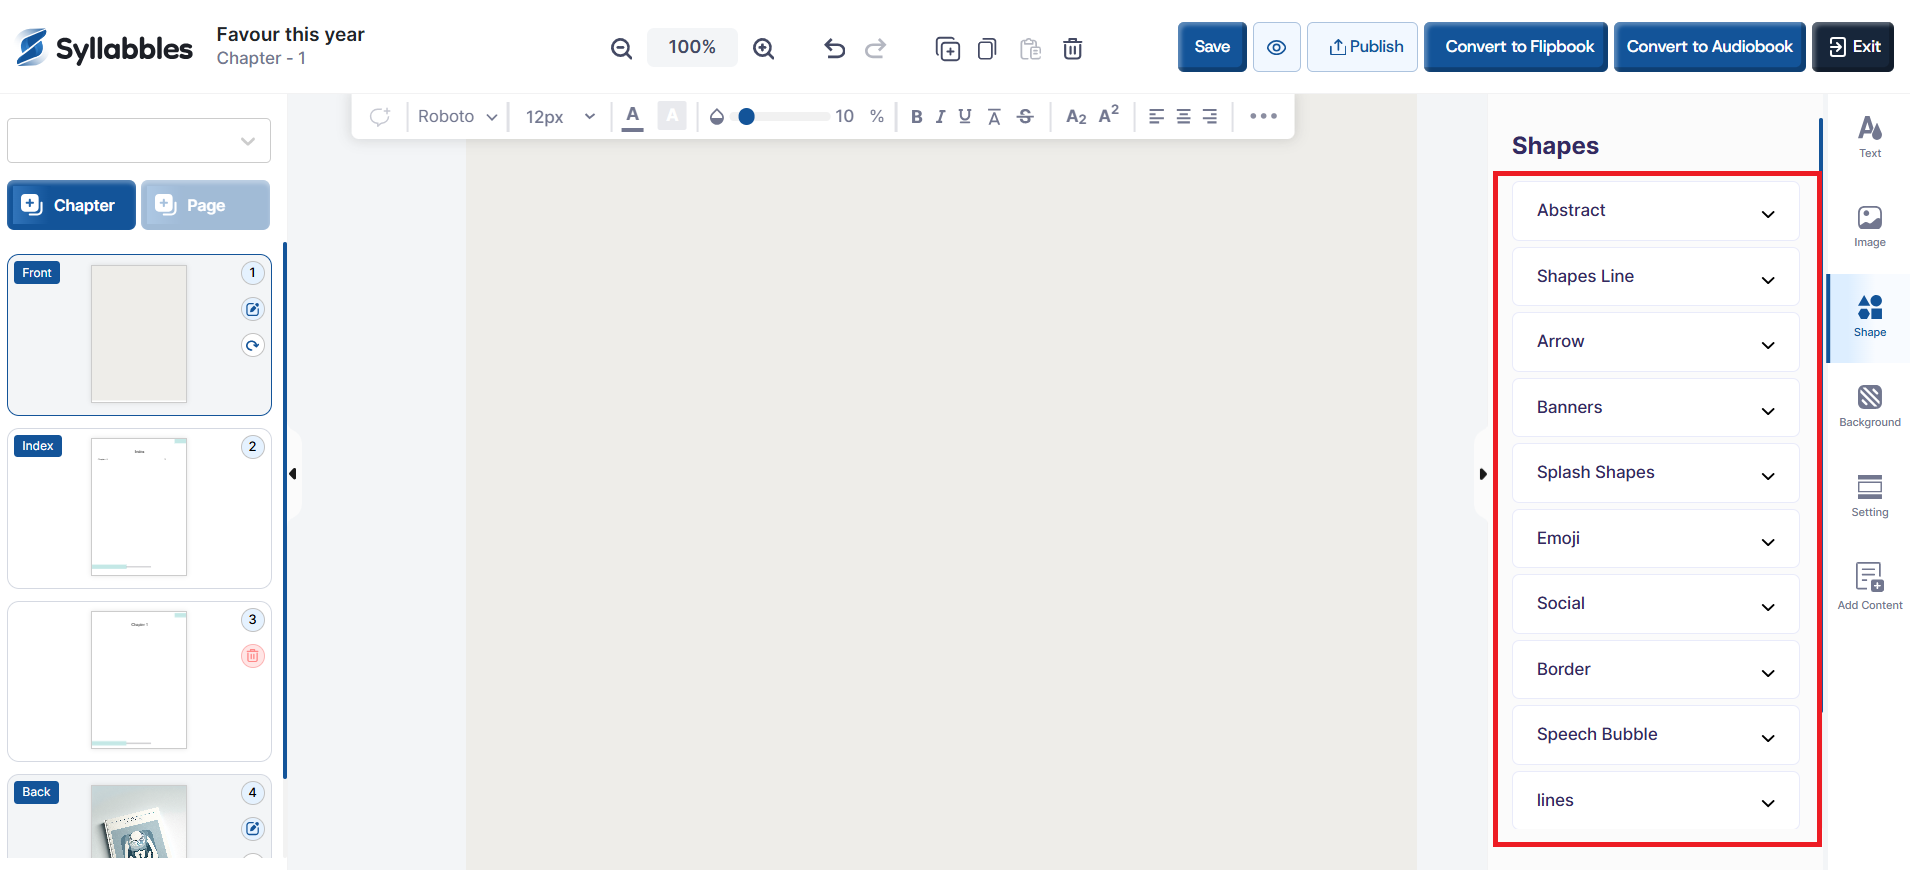This screenshot has width=1910, height=870.
Task: Toggle preview with the eye button
Action: point(1276,47)
